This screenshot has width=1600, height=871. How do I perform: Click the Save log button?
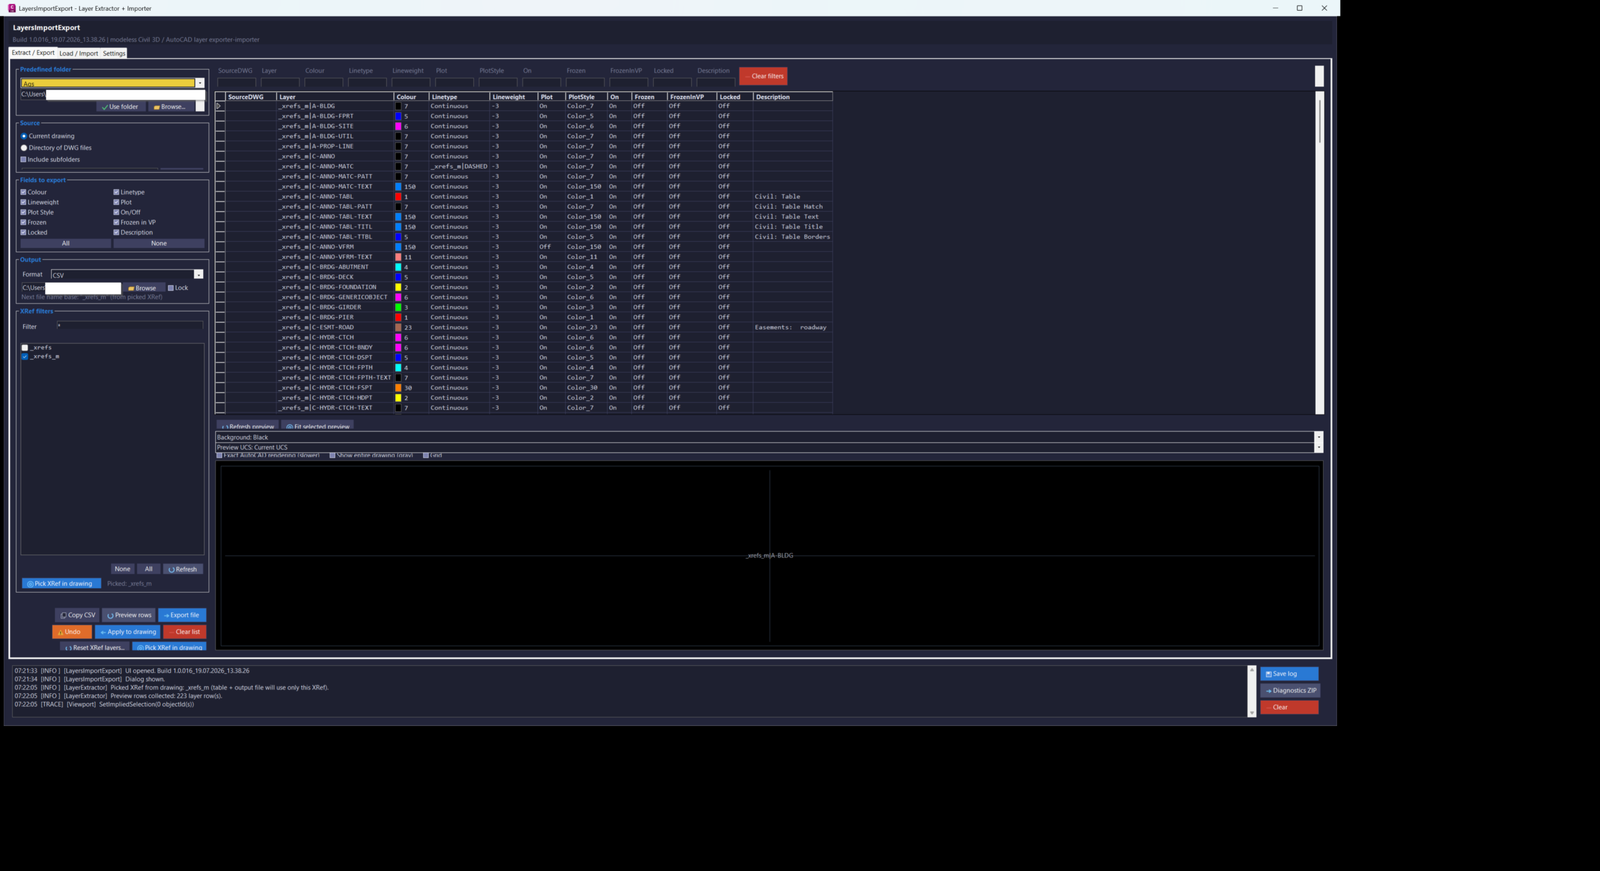coord(1289,674)
